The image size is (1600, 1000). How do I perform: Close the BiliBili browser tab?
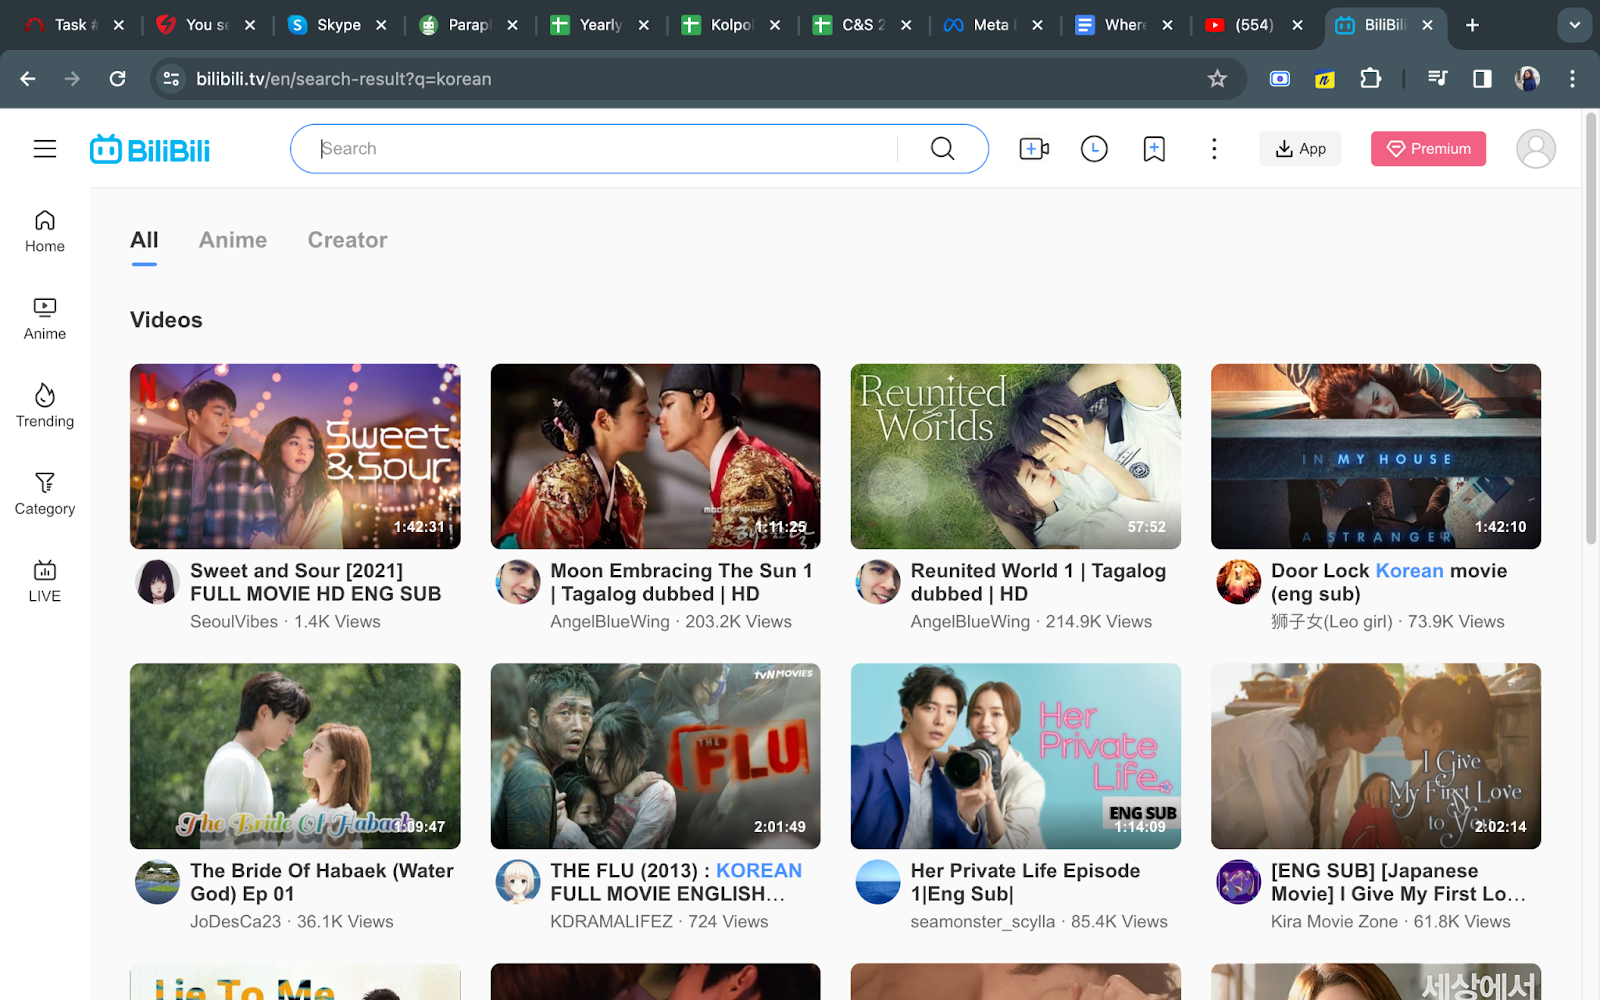coord(1428,25)
